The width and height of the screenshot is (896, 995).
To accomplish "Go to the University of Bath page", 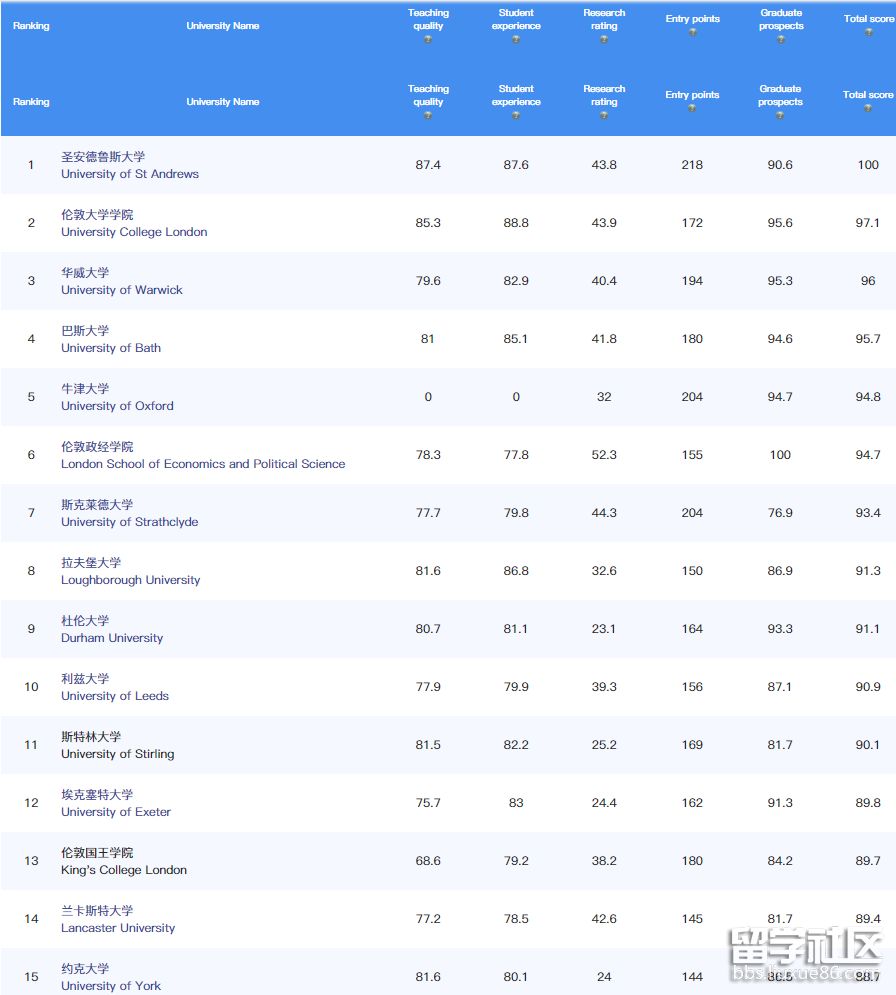I will [x=111, y=348].
